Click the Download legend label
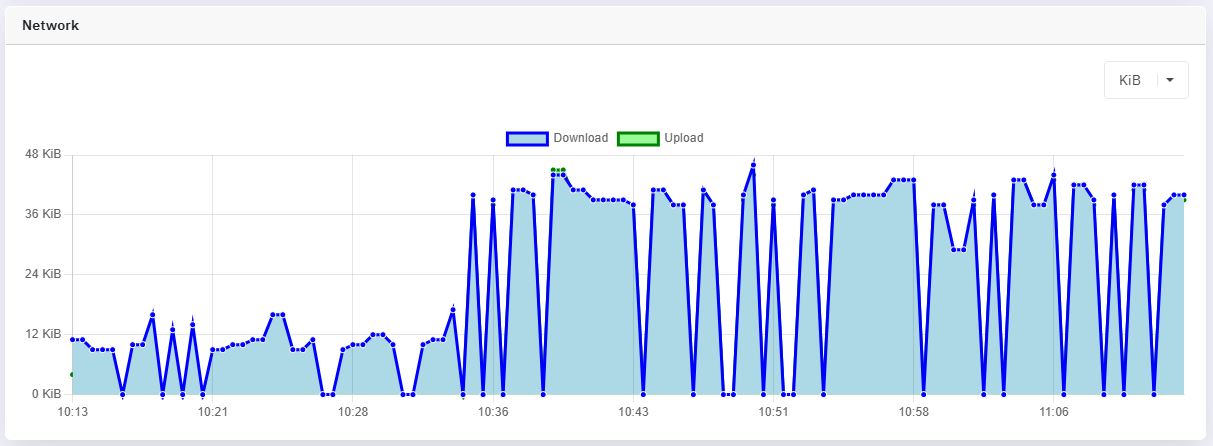 click(581, 138)
